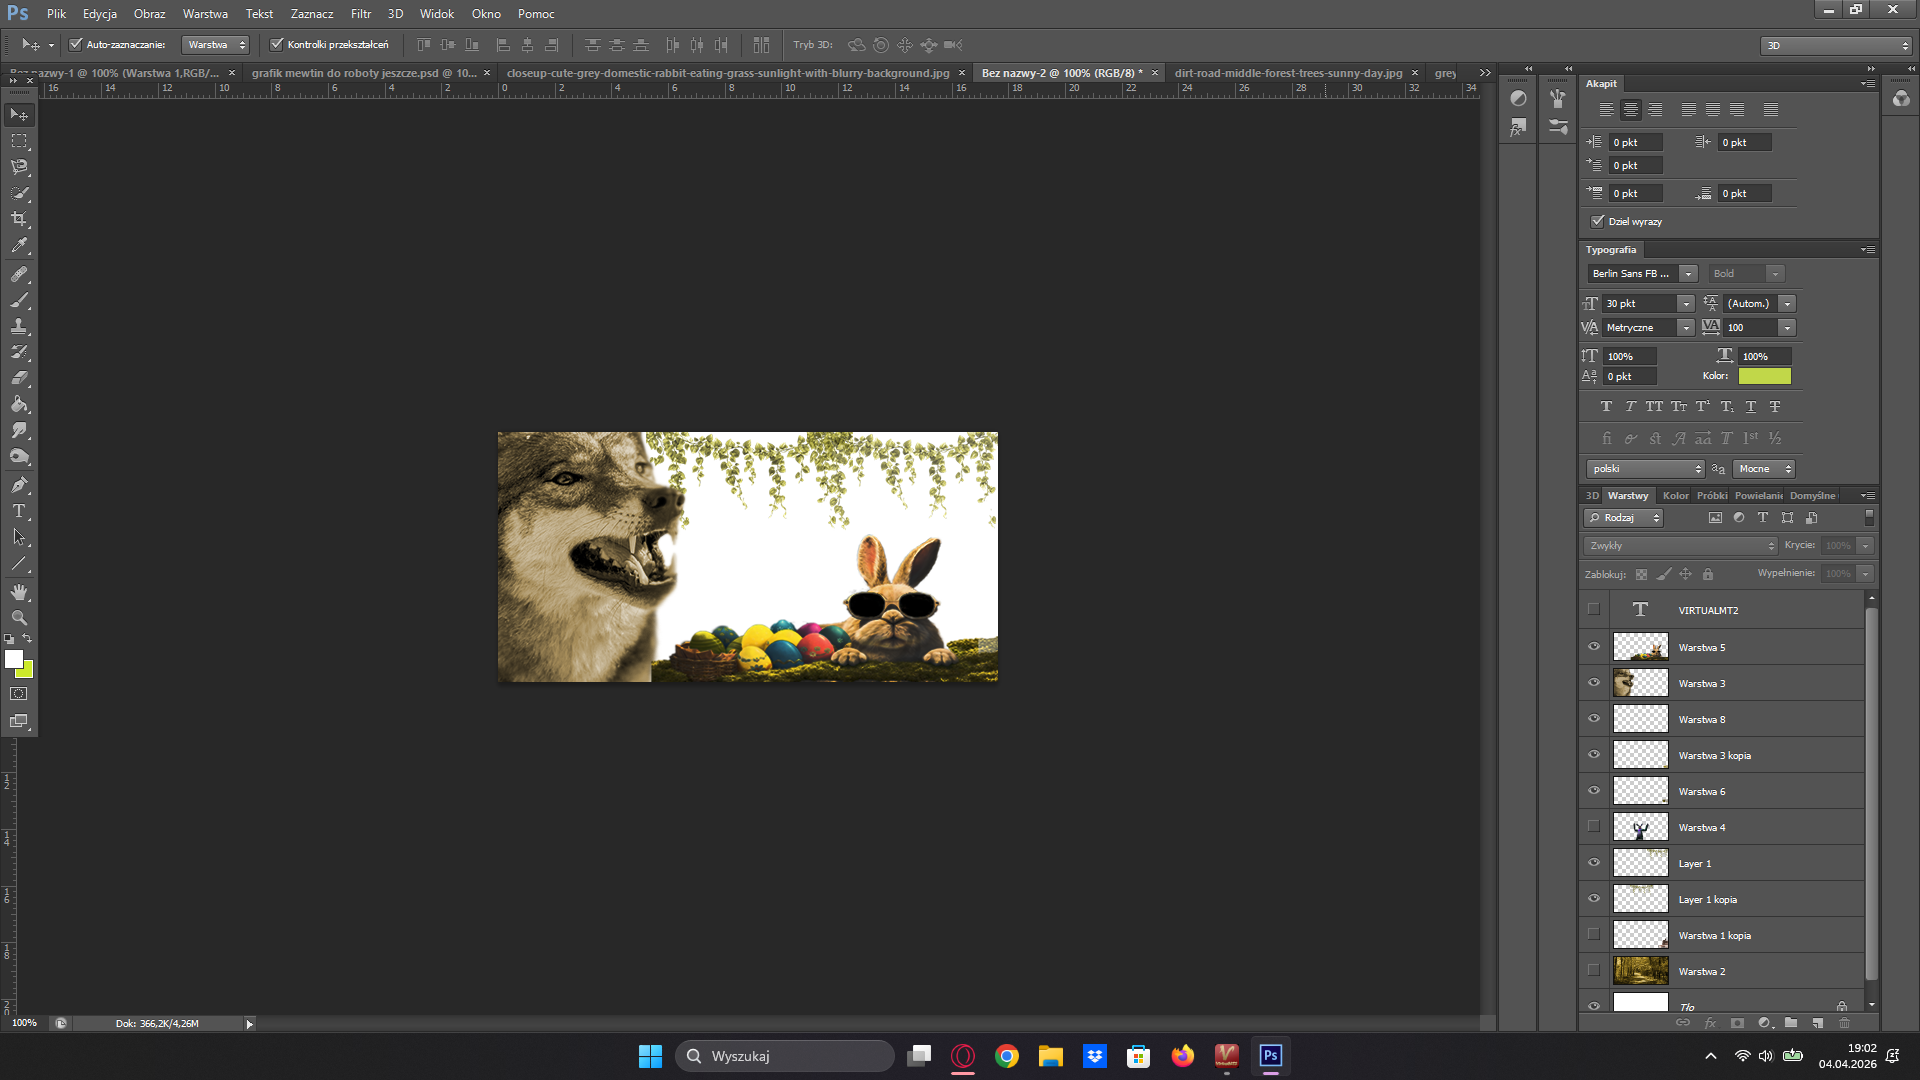Switch to the Próbki panel tab
The height and width of the screenshot is (1080, 1920).
pyautogui.click(x=1711, y=496)
